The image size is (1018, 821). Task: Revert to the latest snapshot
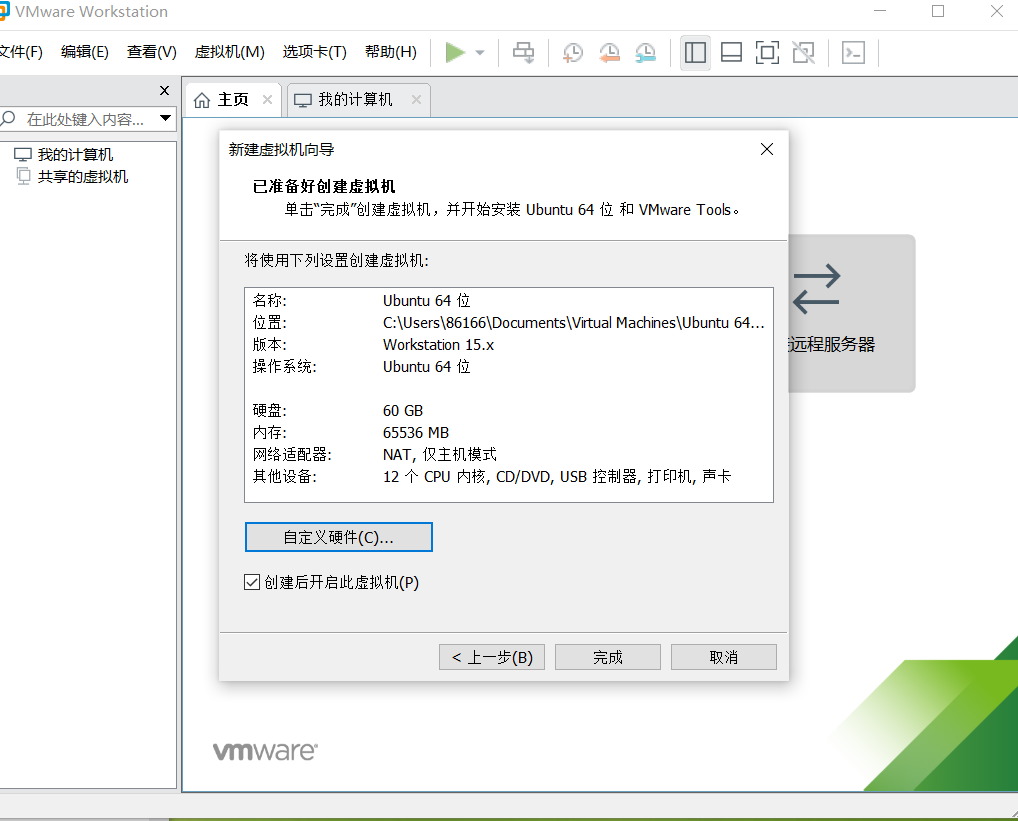pos(609,52)
